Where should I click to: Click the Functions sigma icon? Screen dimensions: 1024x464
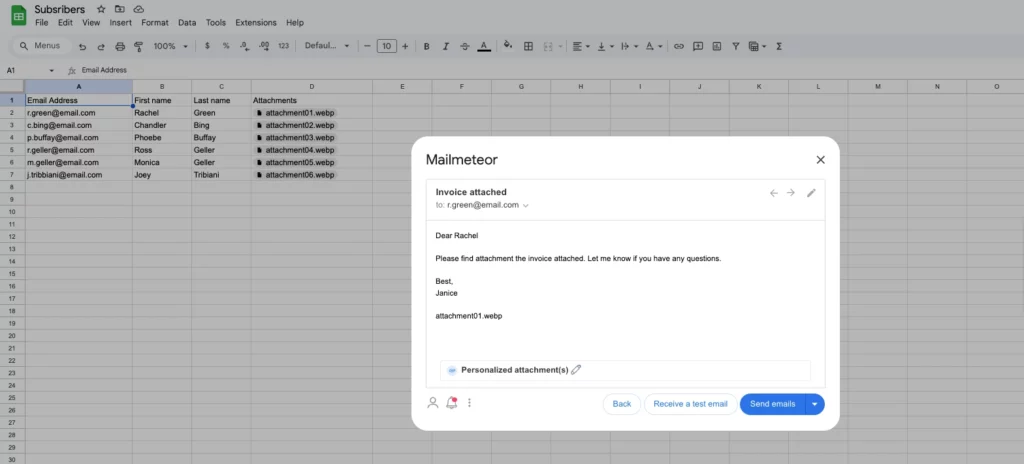coord(779,46)
